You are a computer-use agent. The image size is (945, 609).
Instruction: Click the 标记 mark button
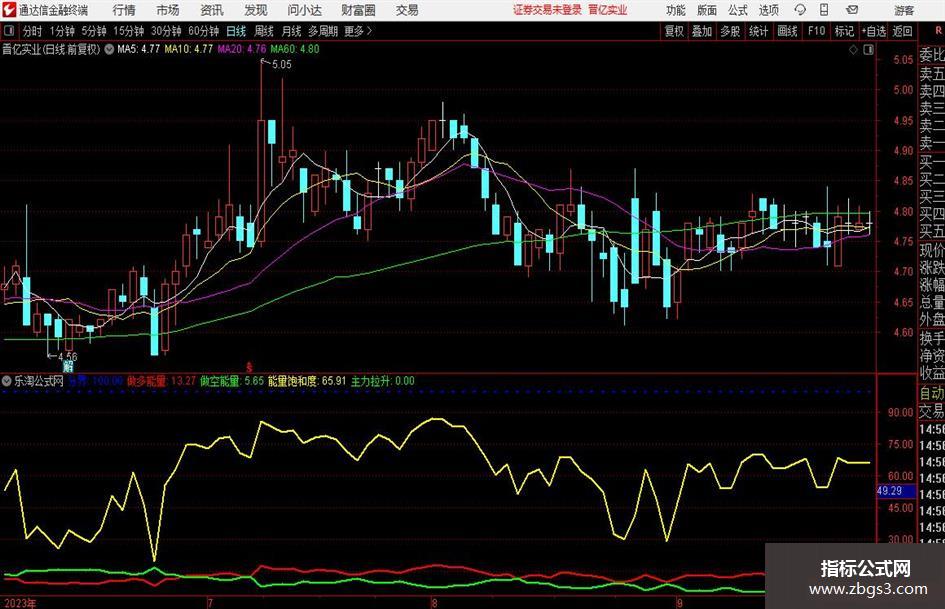[x=844, y=31]
